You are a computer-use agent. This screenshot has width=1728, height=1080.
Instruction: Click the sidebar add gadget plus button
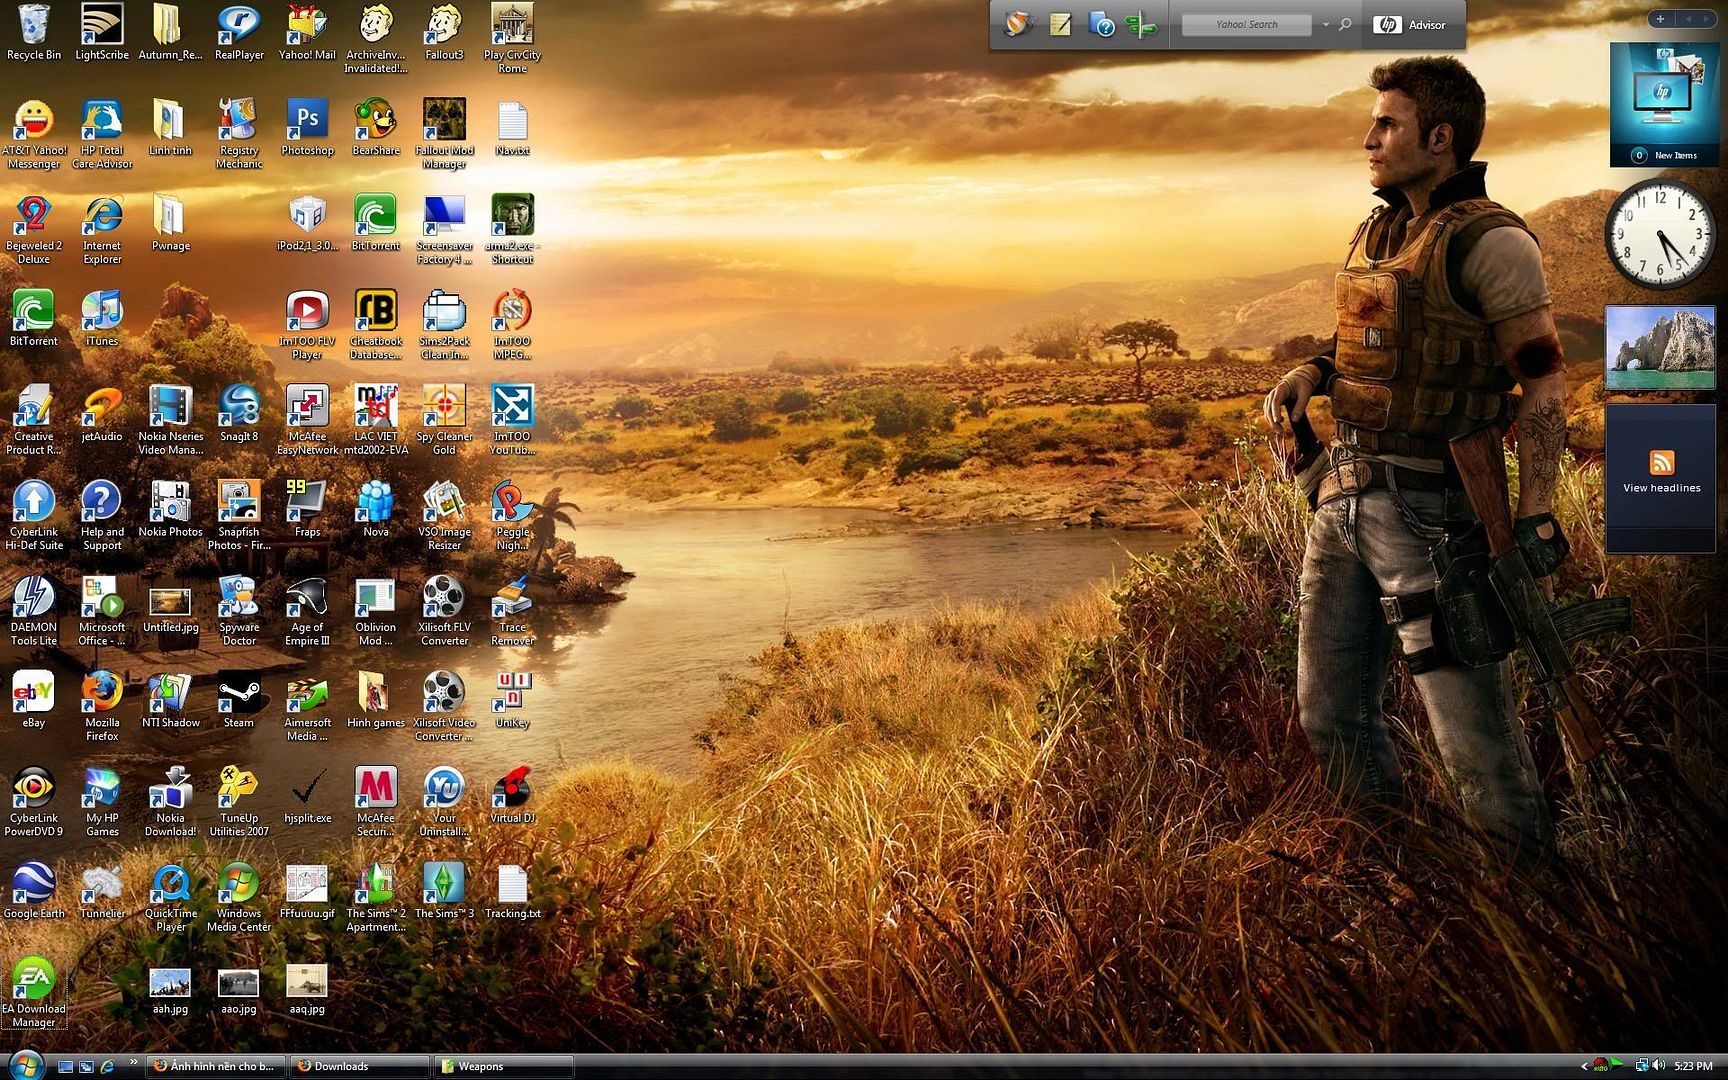[1660, 19]
